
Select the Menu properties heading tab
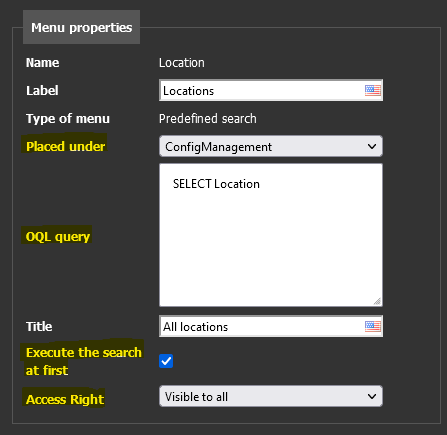pos(81,27)
